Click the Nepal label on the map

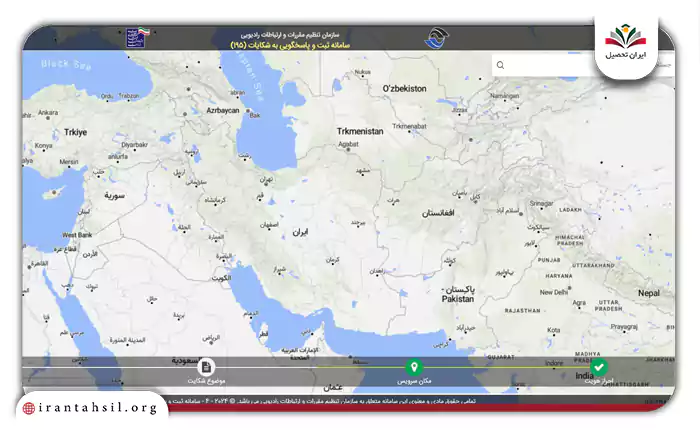click(x=649, y=293)
